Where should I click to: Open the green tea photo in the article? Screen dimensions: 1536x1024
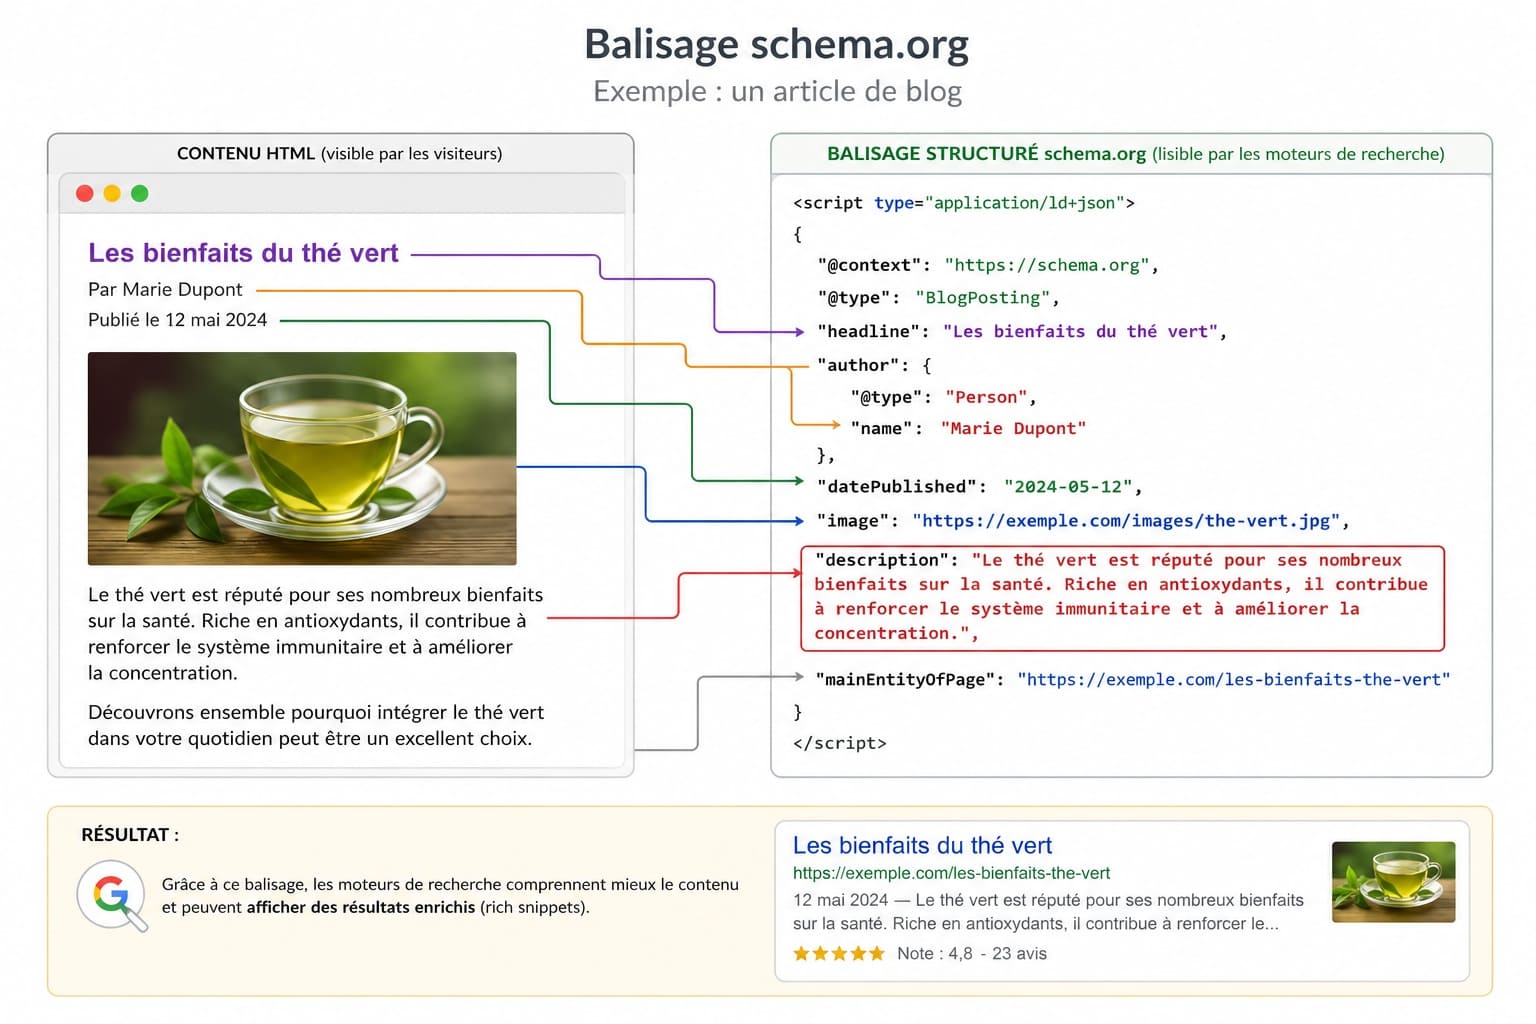click(x=302, y=458)
